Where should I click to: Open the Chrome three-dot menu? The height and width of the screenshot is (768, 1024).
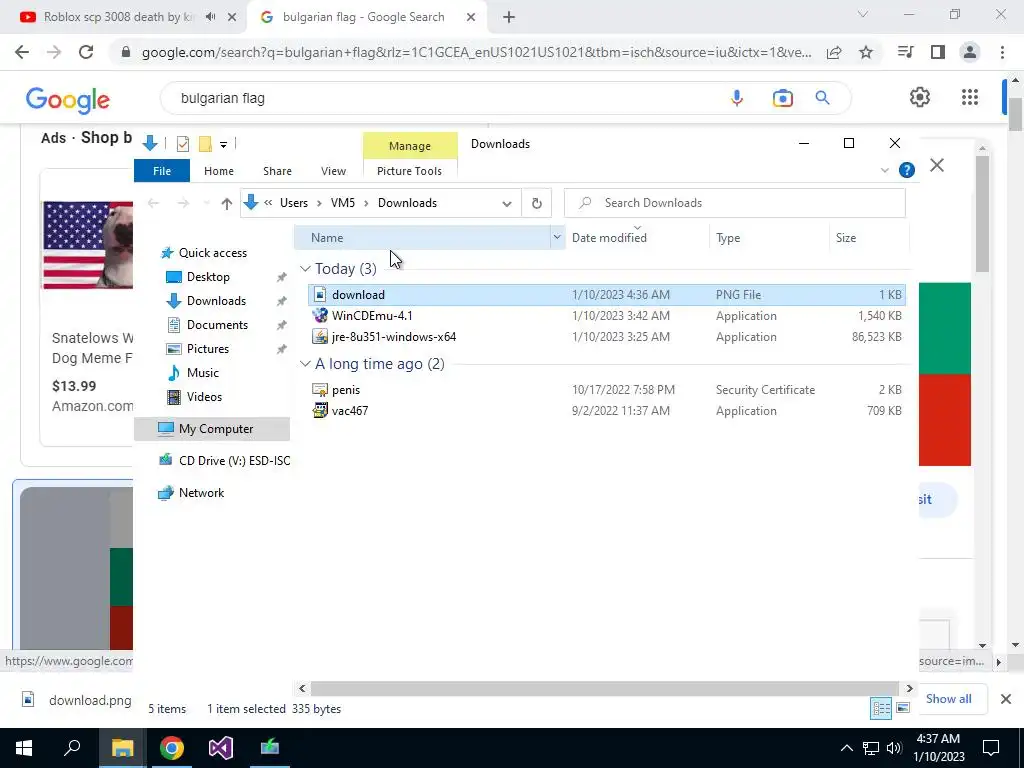click(x=1002, y=52)
